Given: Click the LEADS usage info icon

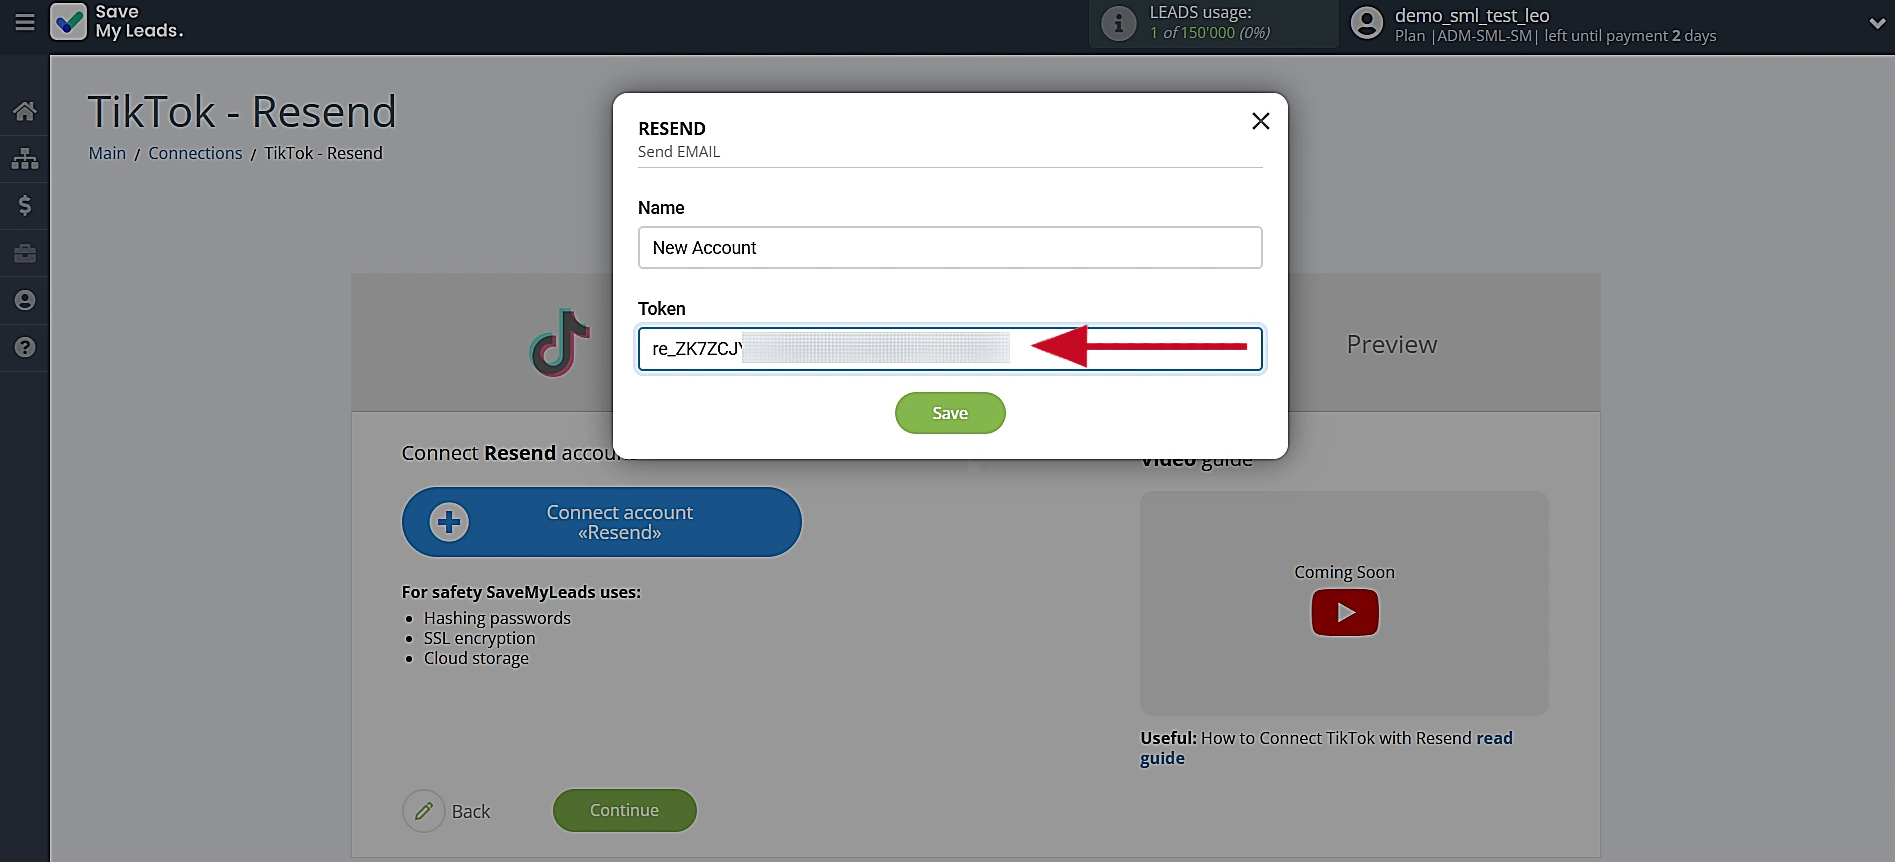Looking at the screenshot, I should point(1118,23).
